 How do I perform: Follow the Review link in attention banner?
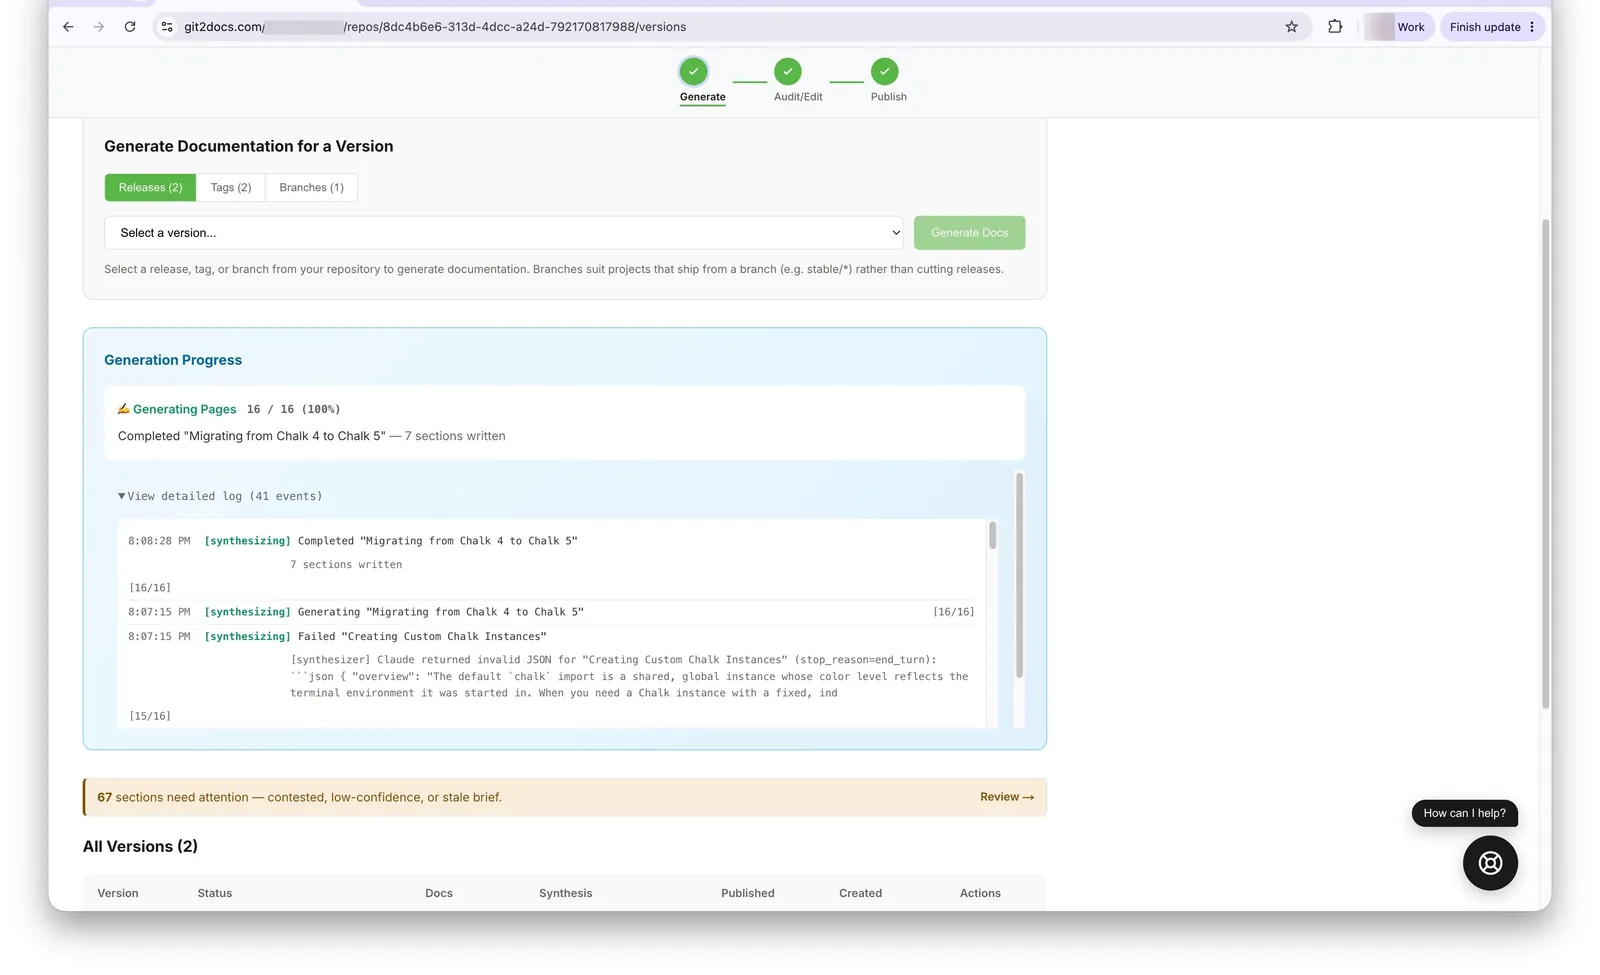pyautogui.click(x=1006, y=797)
